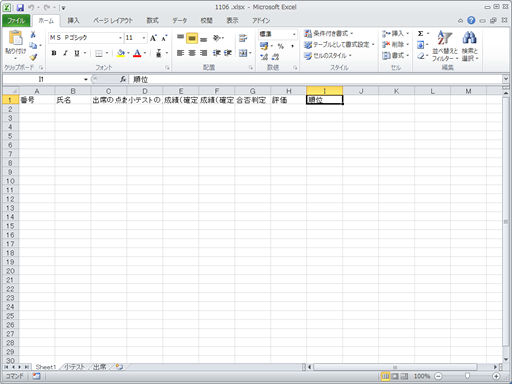Toggle top vertical alignment
This screenshot has height=384, width=512.
pos(180,38)
